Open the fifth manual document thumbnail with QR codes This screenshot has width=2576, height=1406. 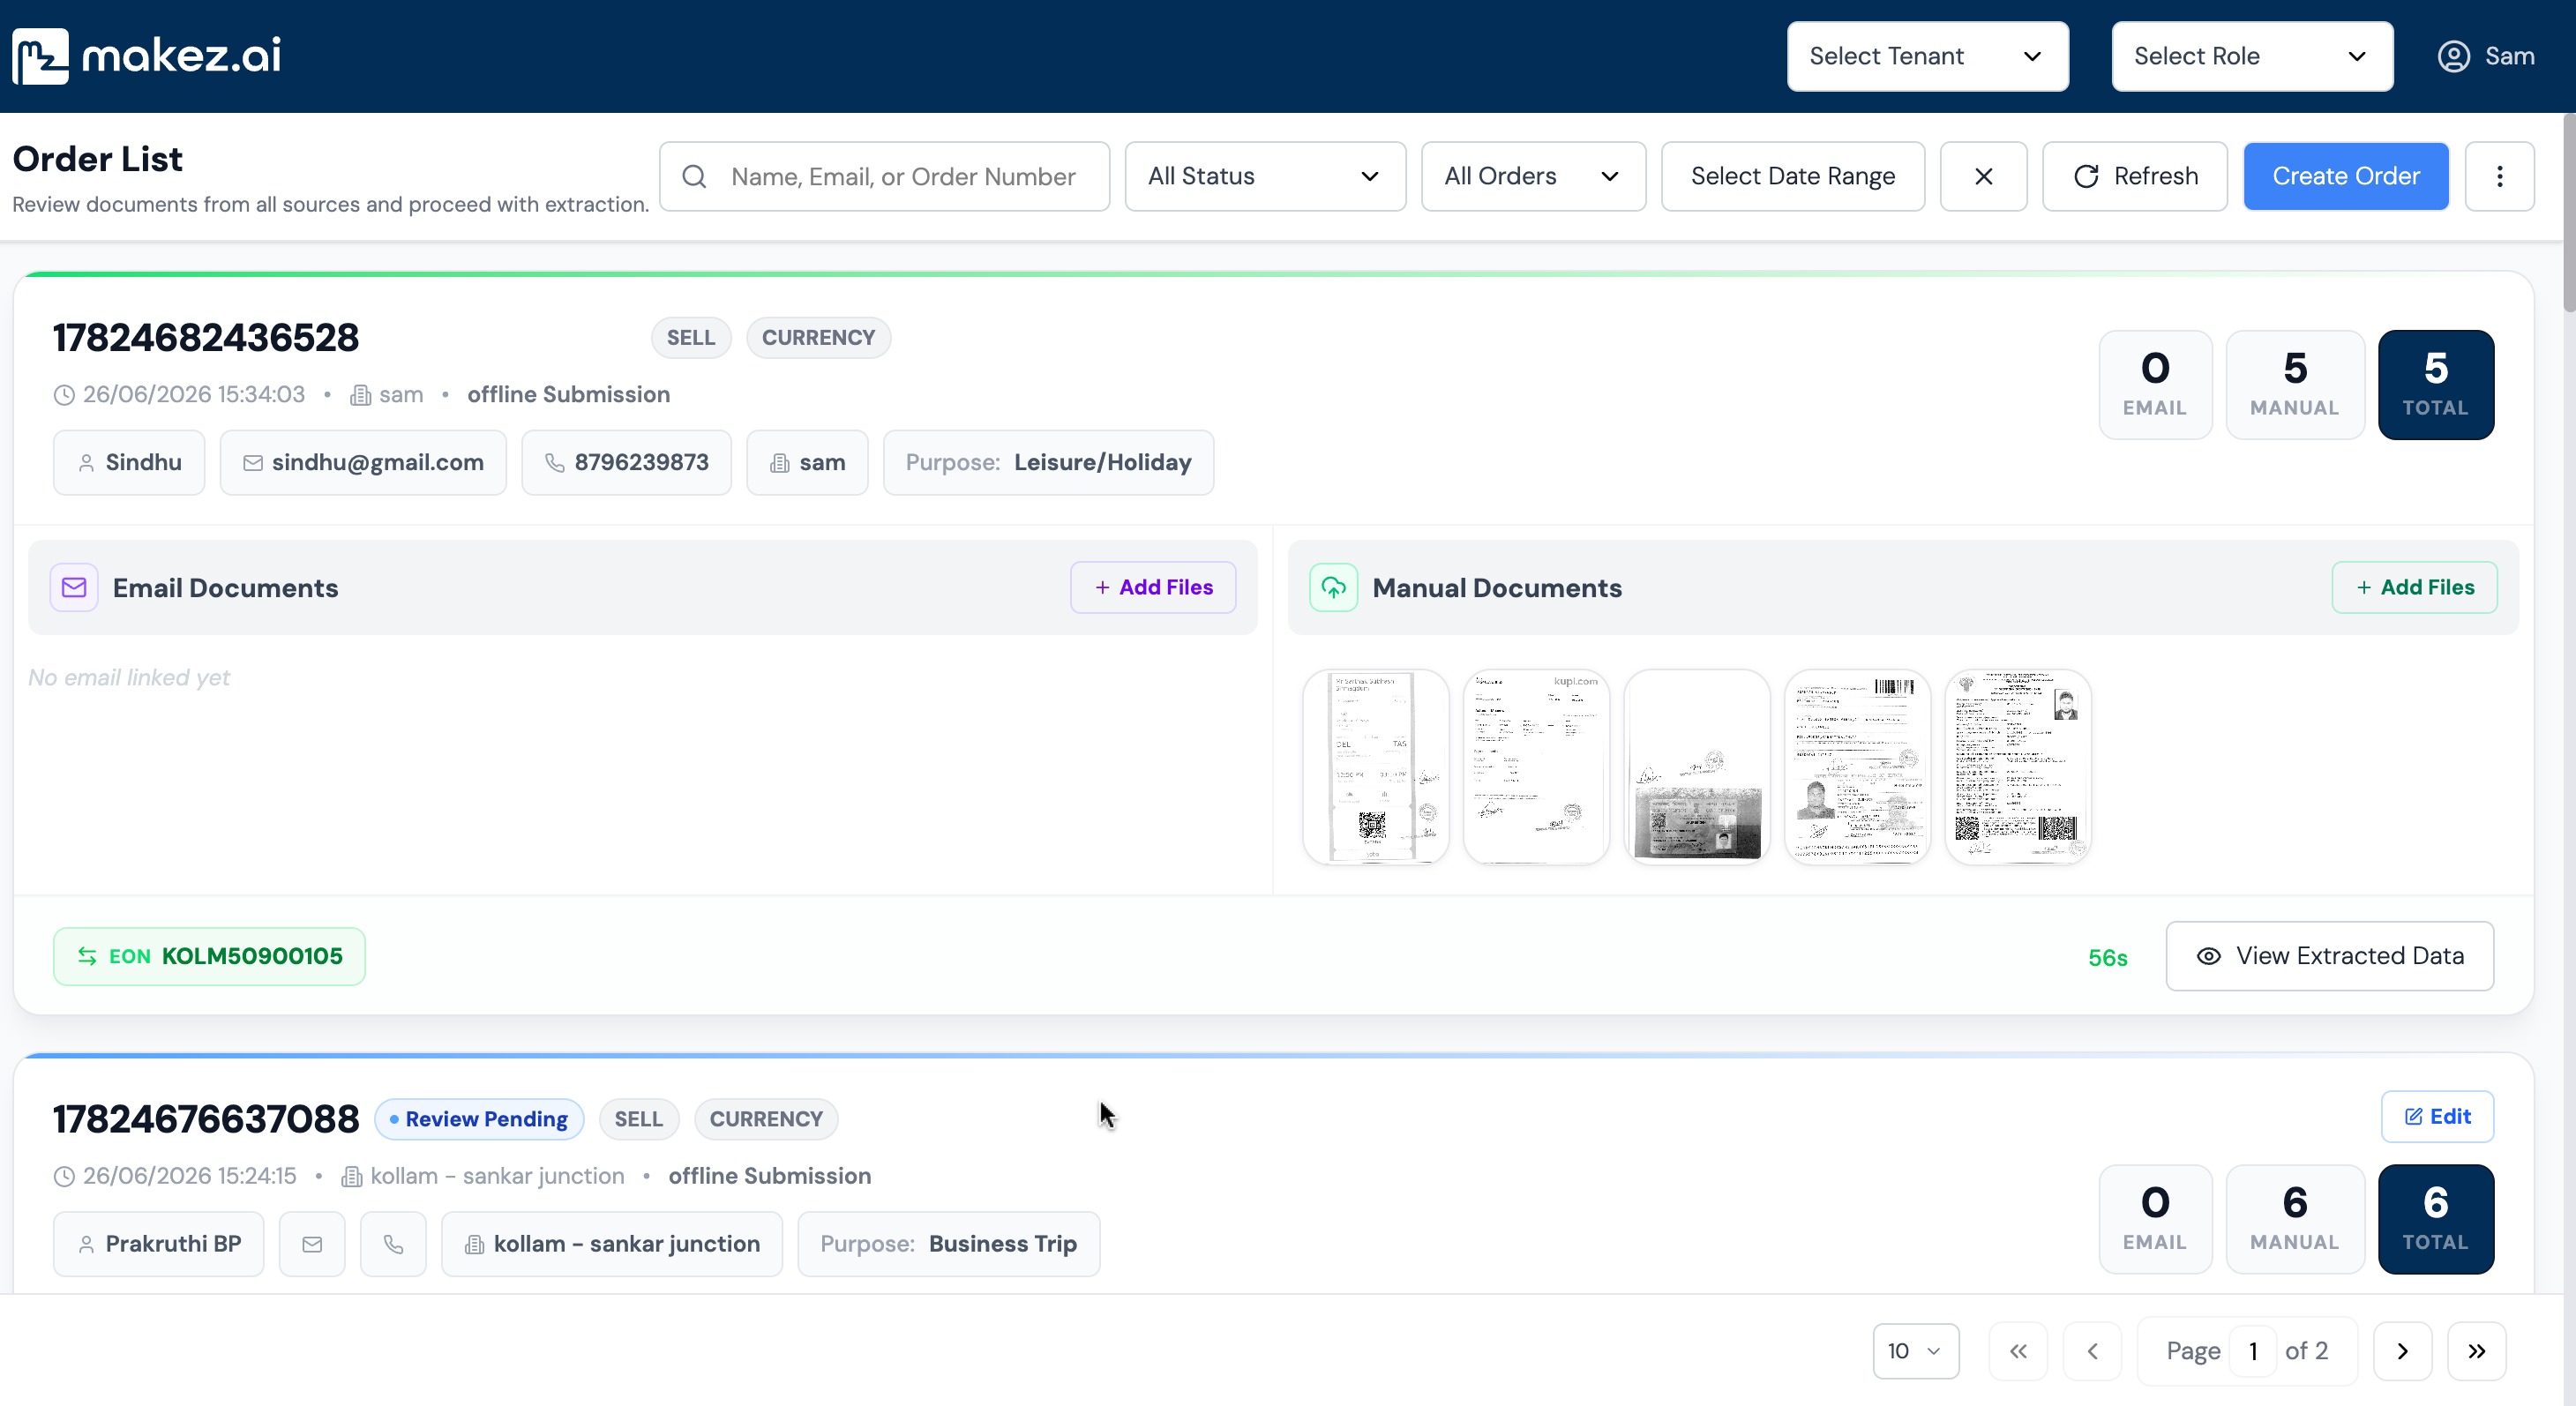tap(2018, 767)
